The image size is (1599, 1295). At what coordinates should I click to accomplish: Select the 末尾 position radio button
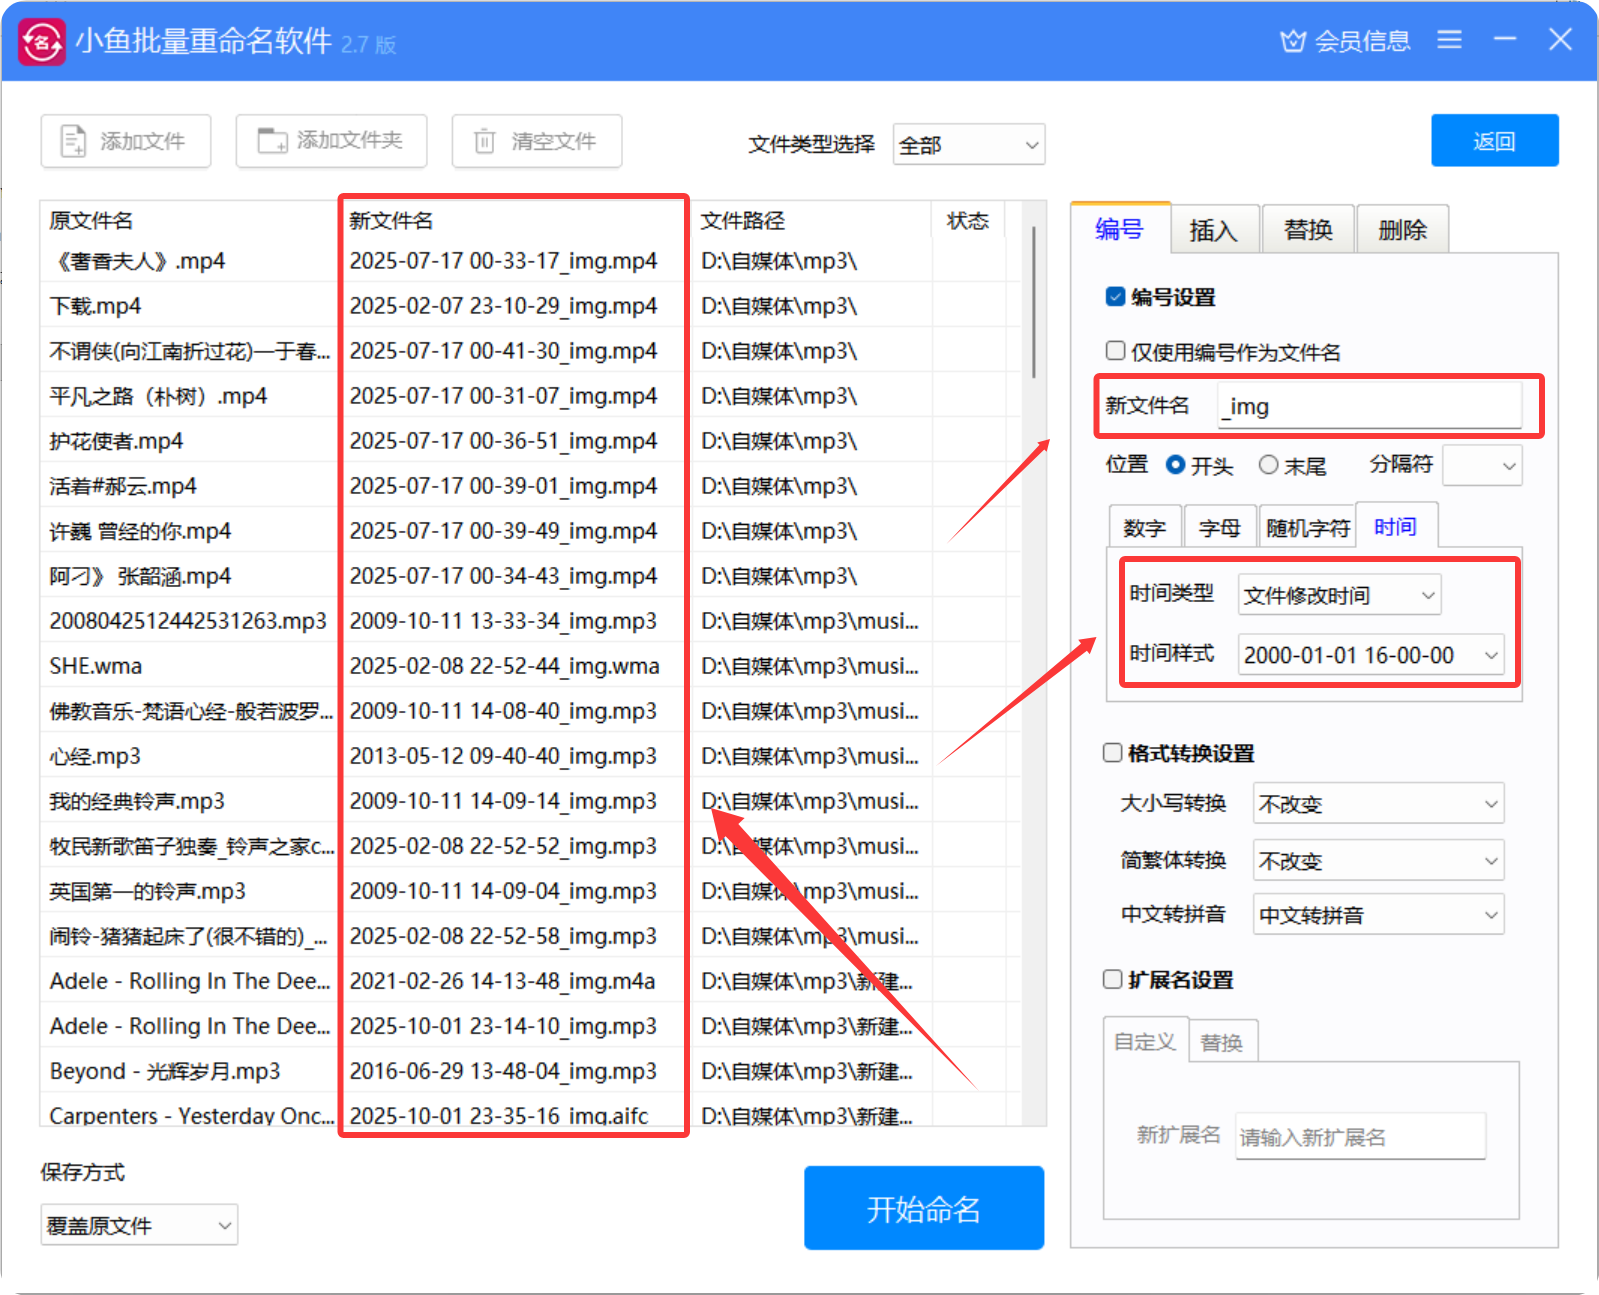(x=1269, y=465)
